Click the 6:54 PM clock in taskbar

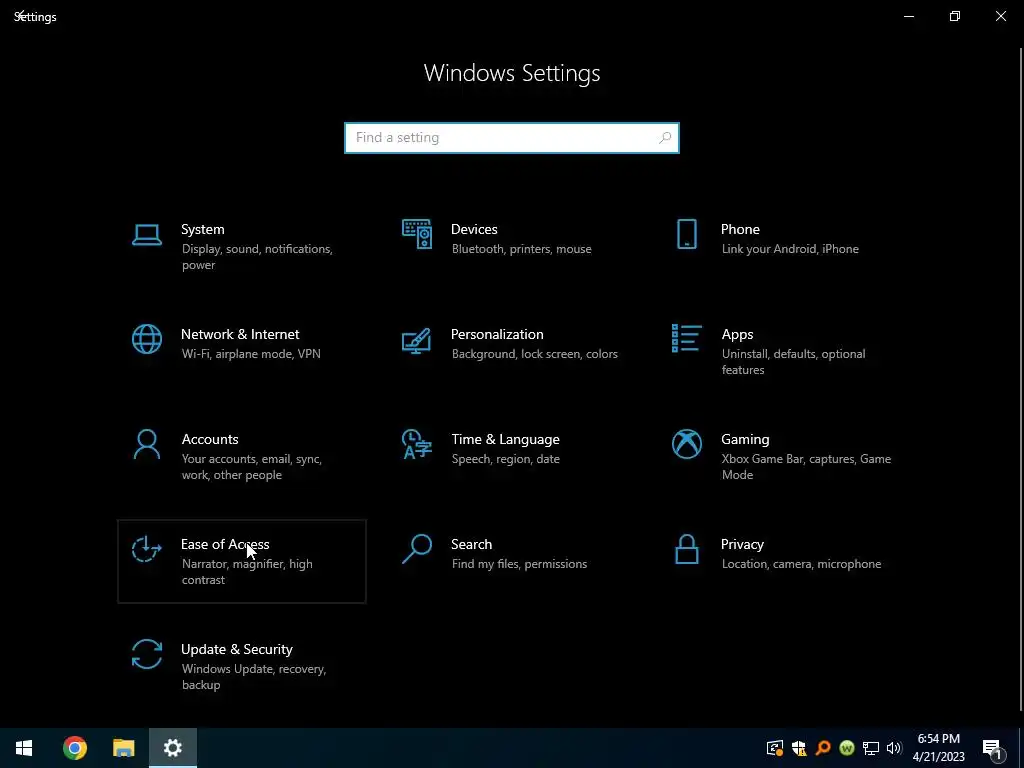point(938,739)
